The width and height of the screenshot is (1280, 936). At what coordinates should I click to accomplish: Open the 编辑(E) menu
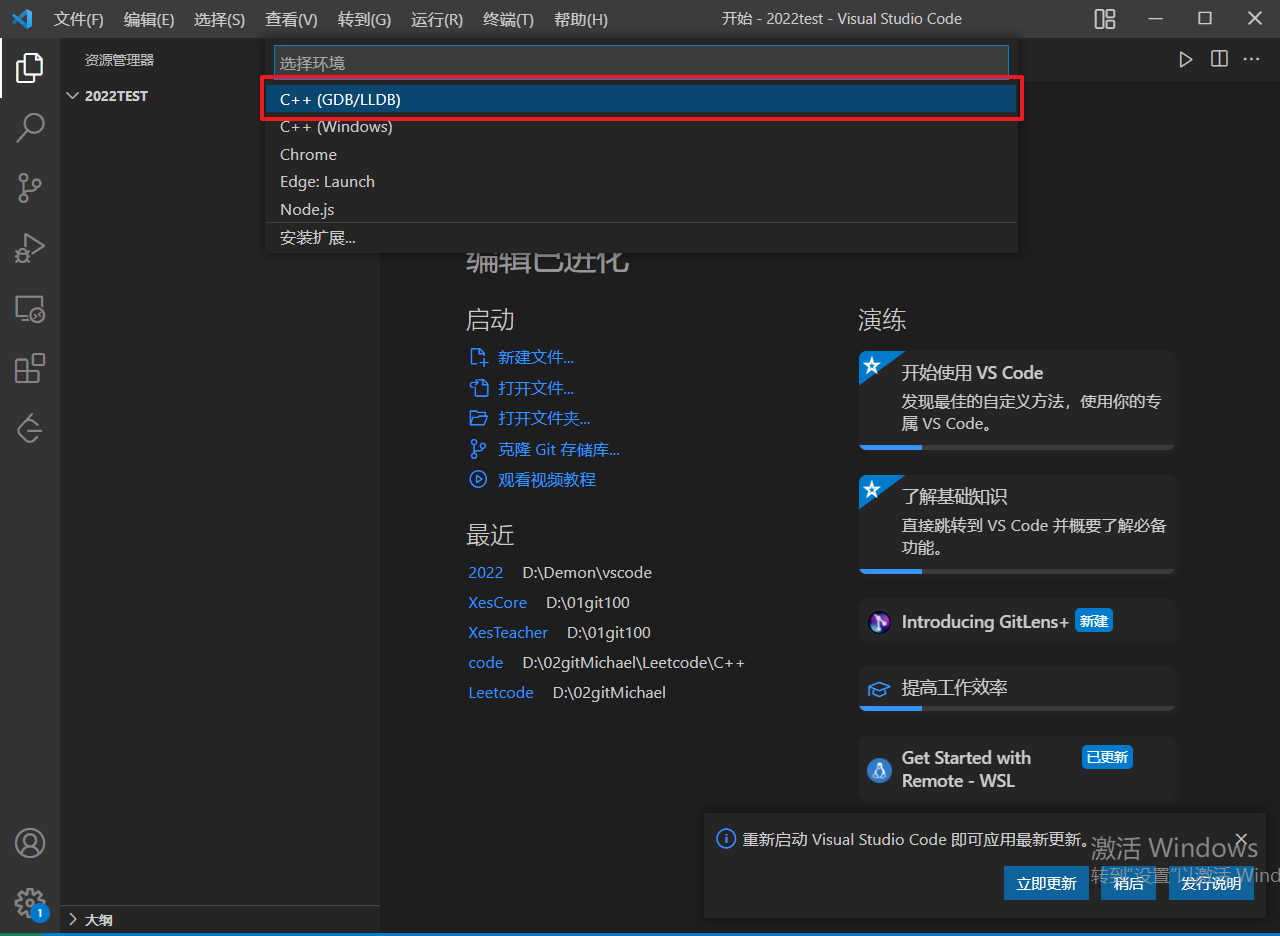point(149,19)
